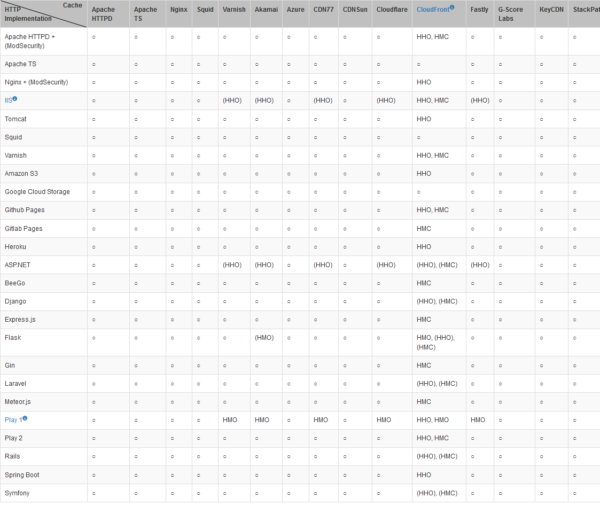Click the ASP.NET row's Fastly (HHO) cell
The height and width of the screenshot is (513, 600).
tap(480, 265)
